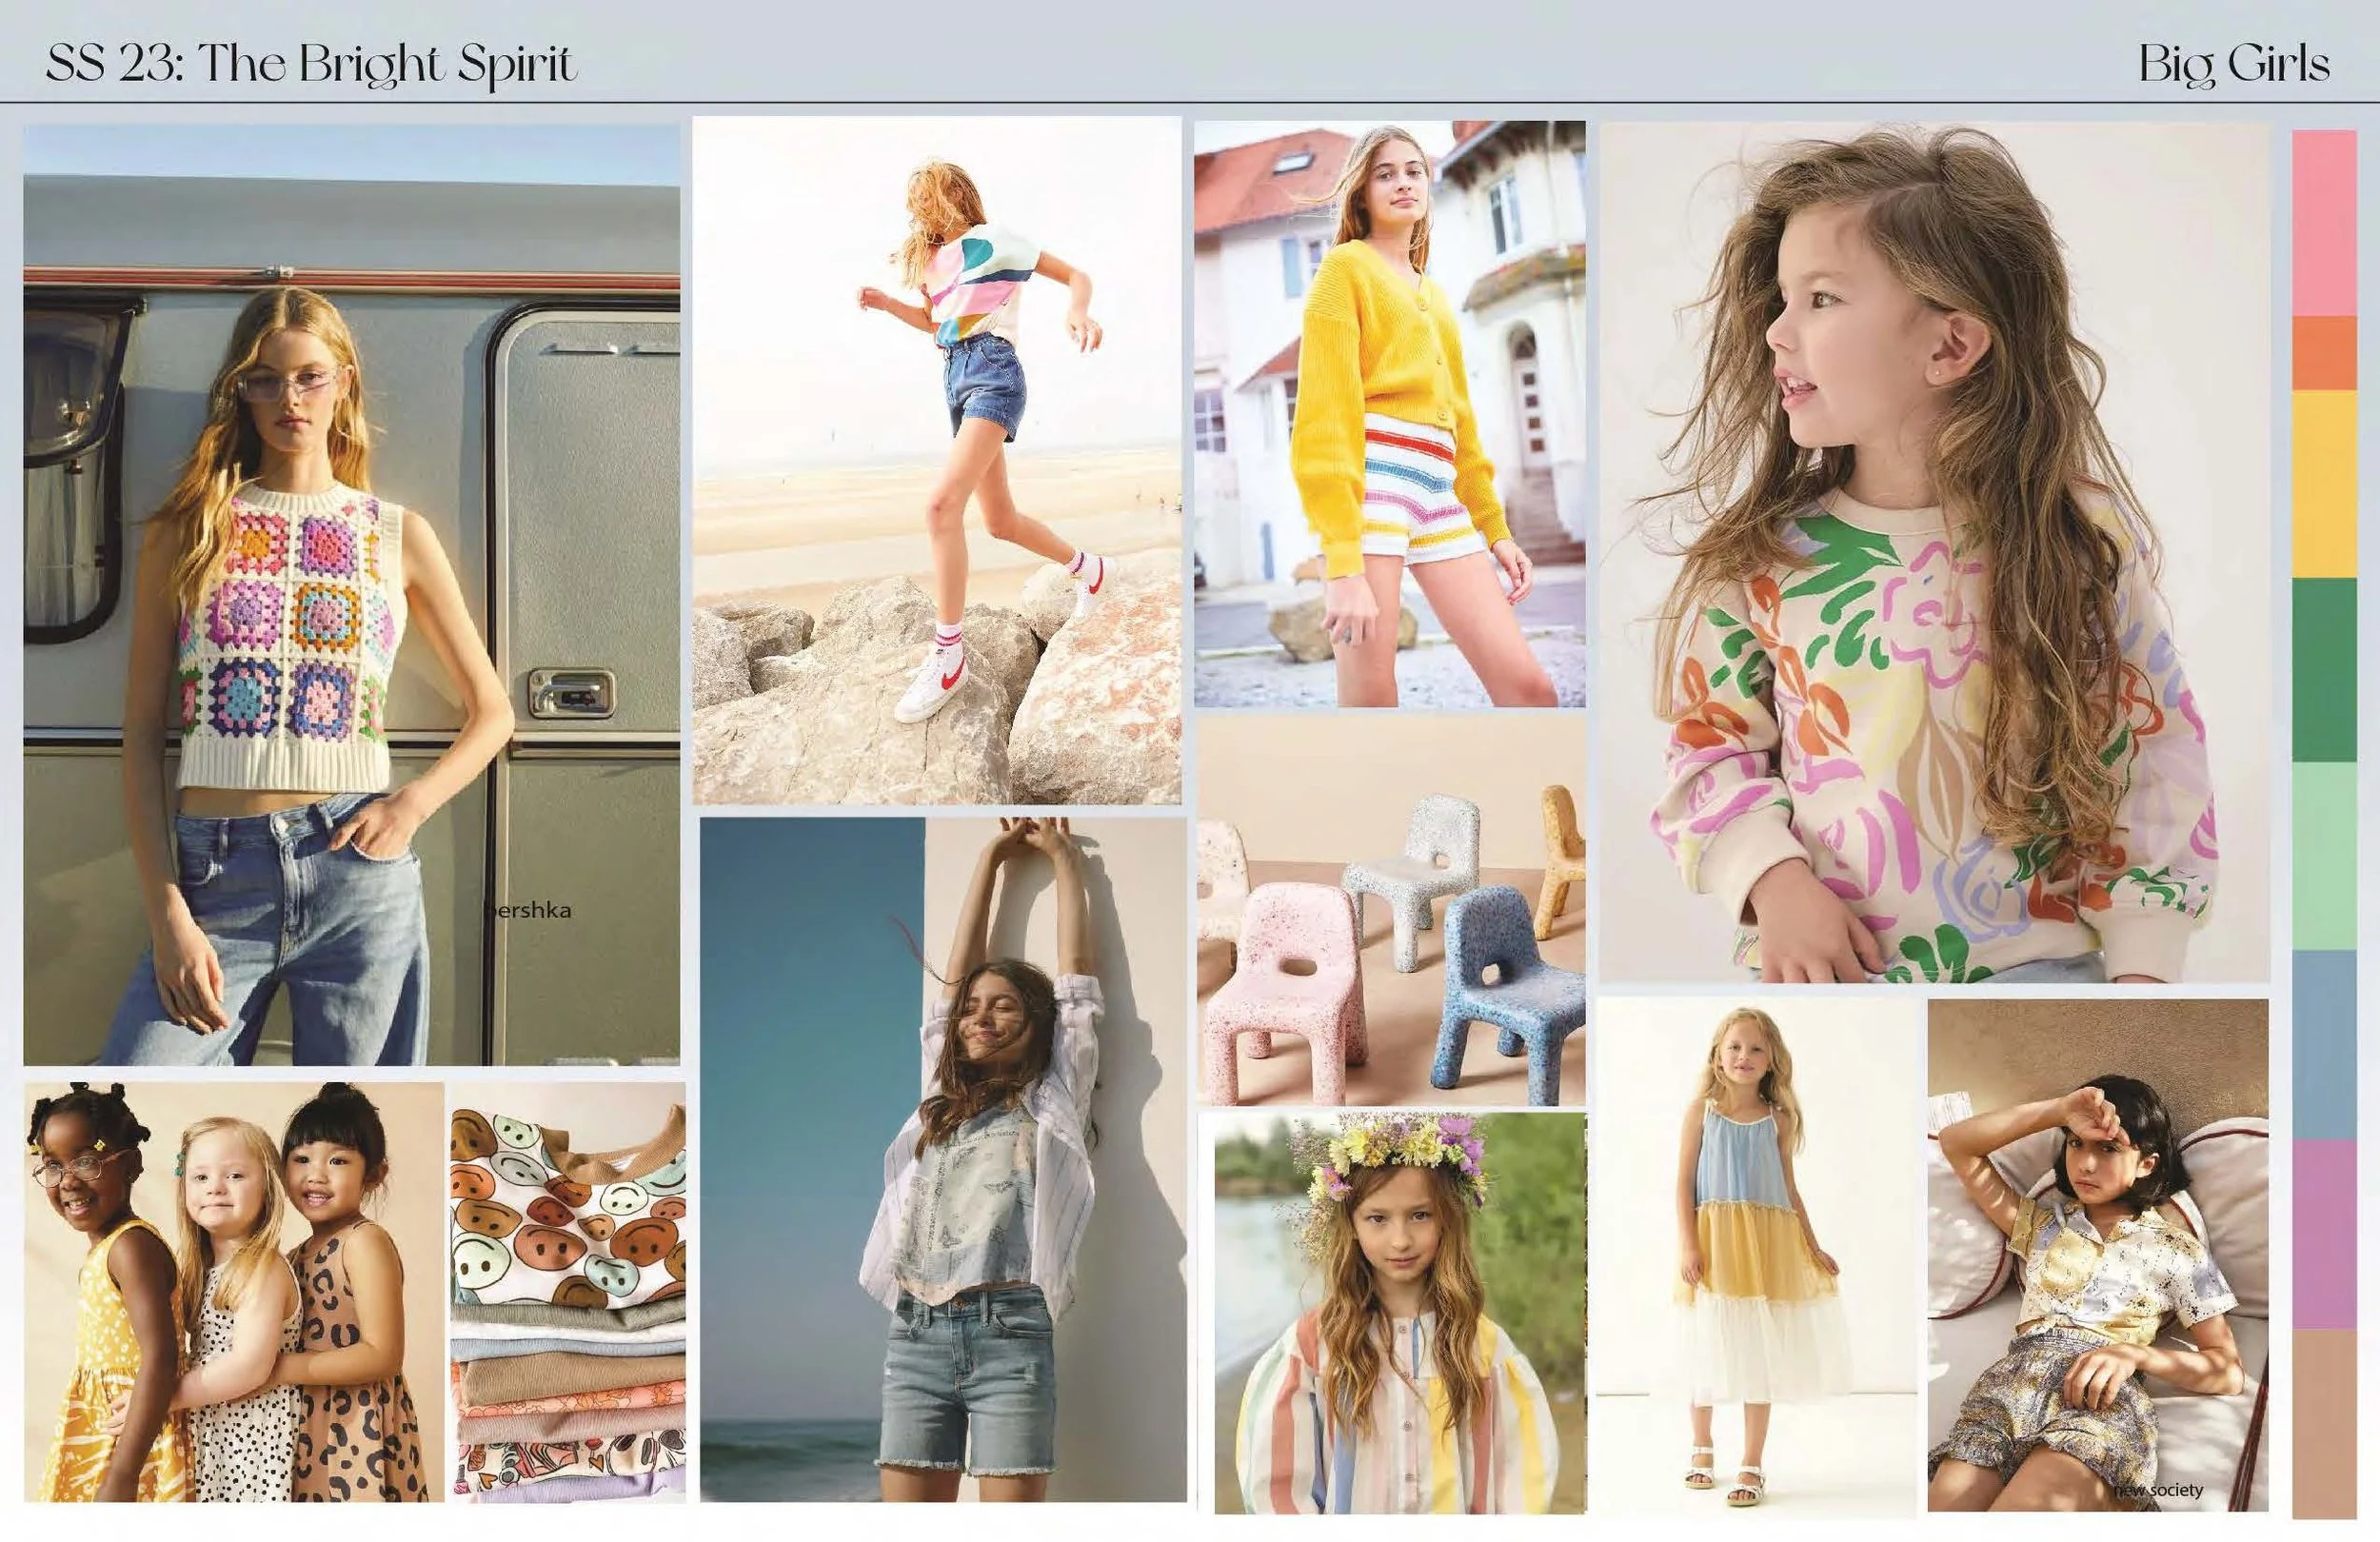Click the three girls in dresses photo
The image size is (2380, 1542).
[x=233, y=1291]
